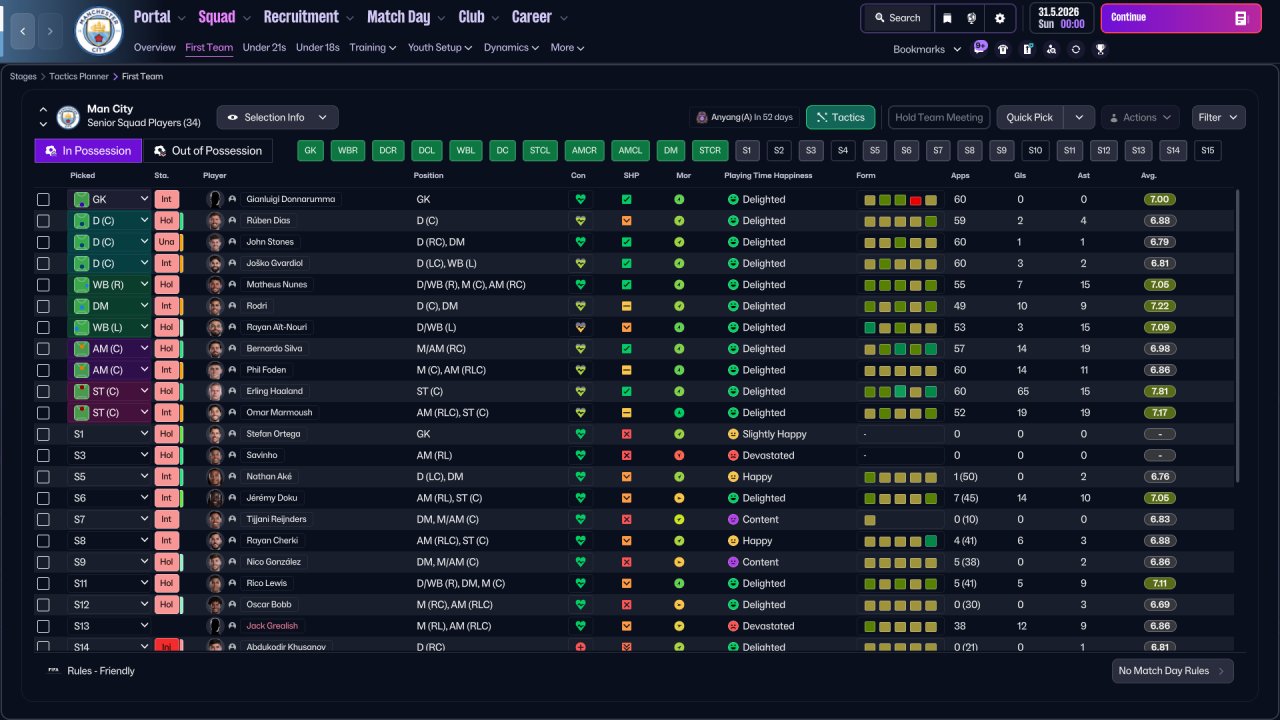The width and height of the screenshot is (1280, 720).
Task: Click the trophy icon under Continue
Action: [1100, 49]
